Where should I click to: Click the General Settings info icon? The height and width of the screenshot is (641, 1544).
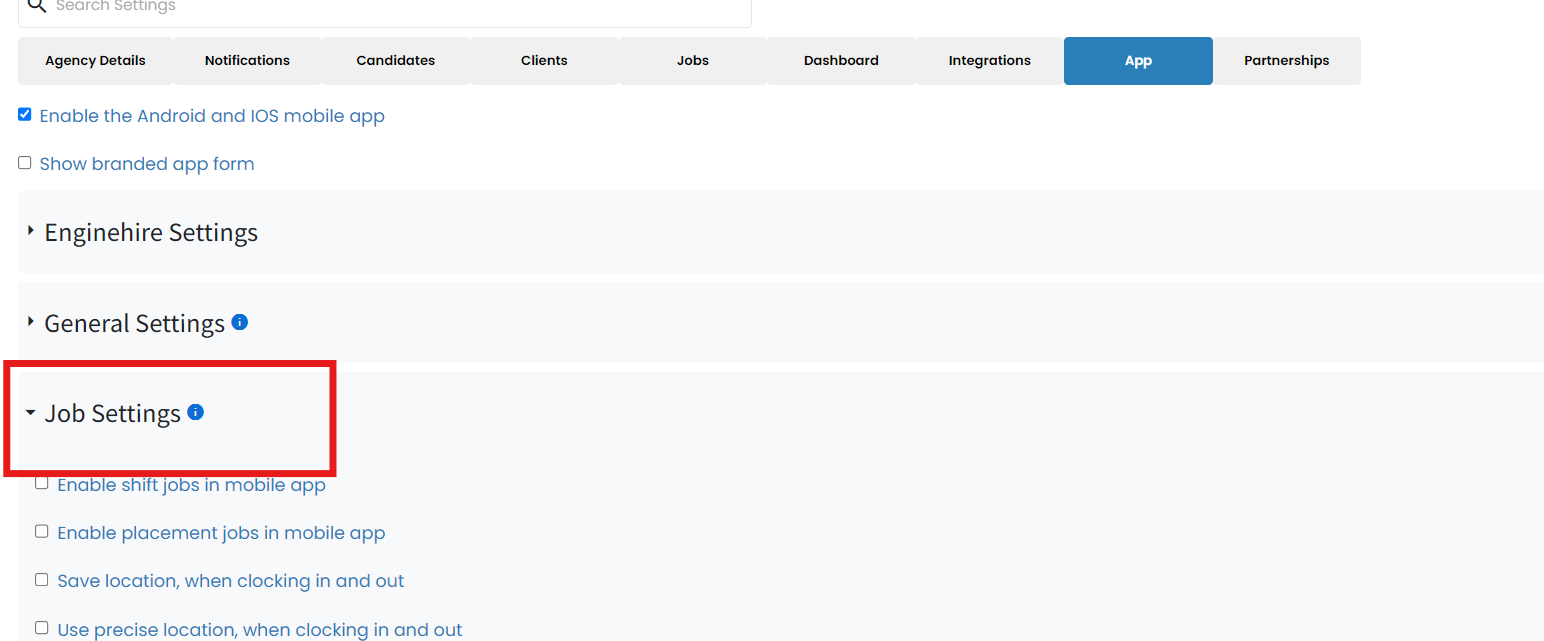(x=240, y=322)
